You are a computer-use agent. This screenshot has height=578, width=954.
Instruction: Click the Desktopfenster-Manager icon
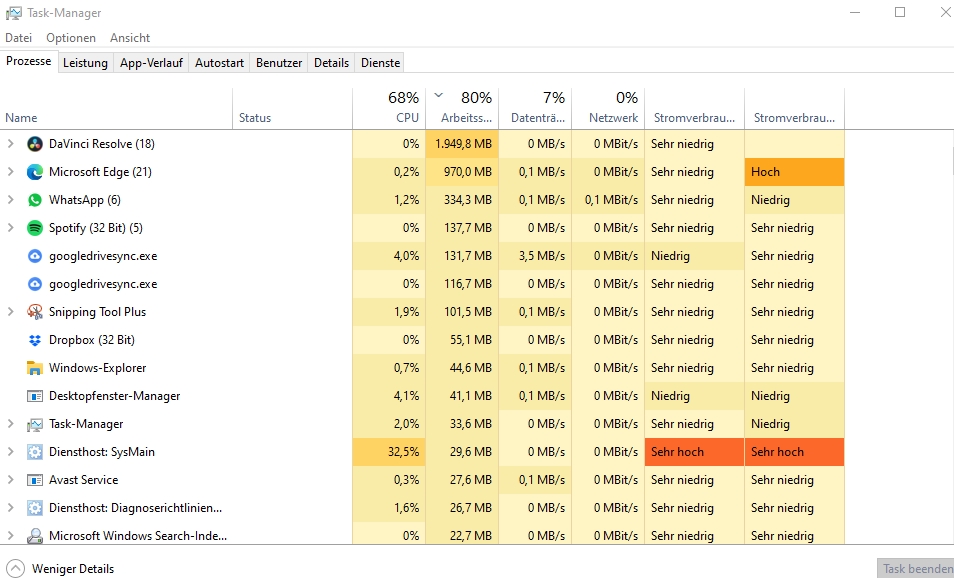click(x=35, y=396)
